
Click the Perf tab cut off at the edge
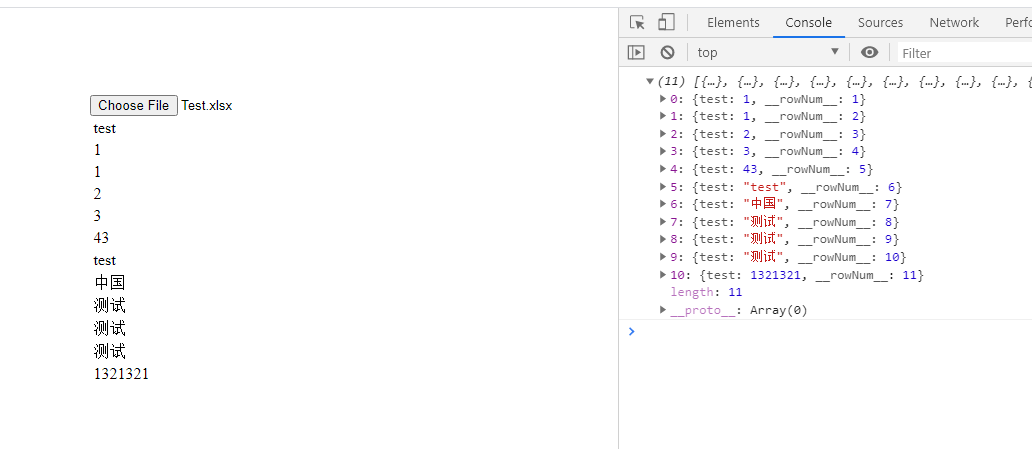(1018, 22)
